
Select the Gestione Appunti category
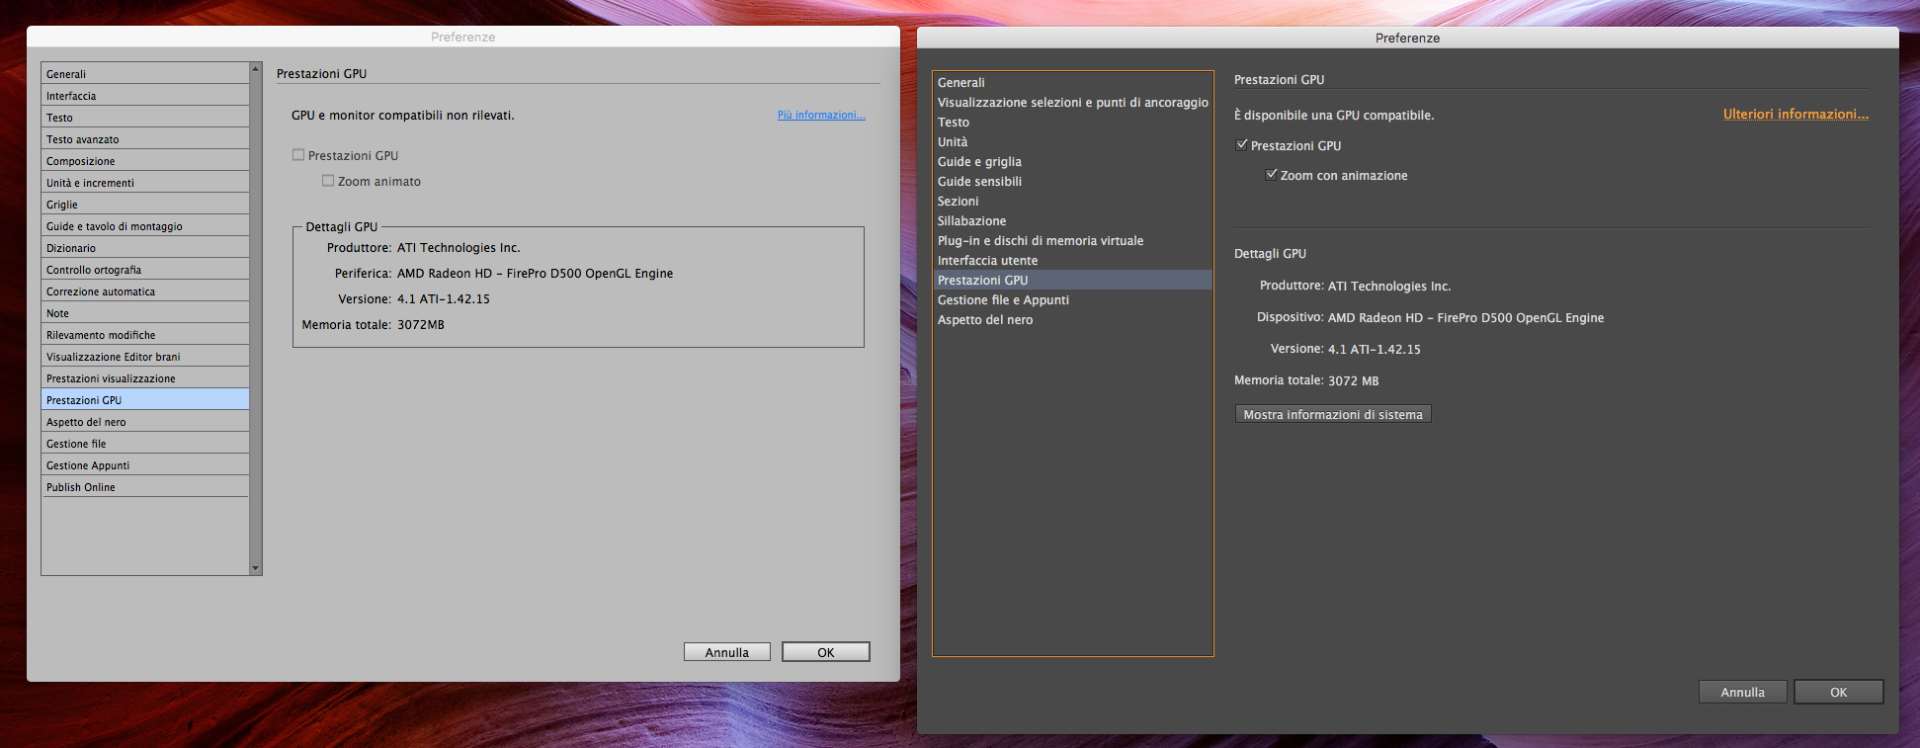145,466
